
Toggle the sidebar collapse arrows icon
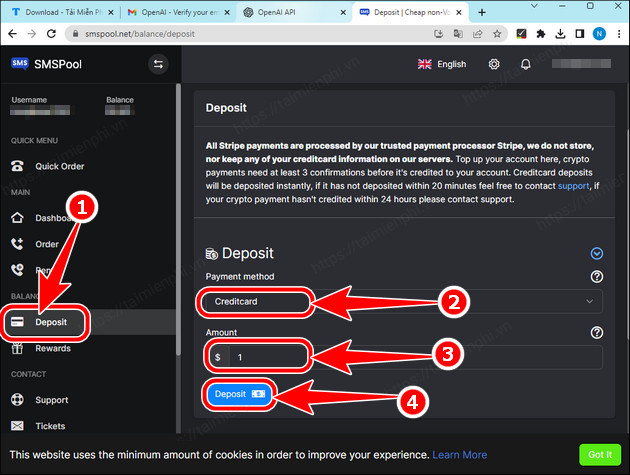click(158, 65)
